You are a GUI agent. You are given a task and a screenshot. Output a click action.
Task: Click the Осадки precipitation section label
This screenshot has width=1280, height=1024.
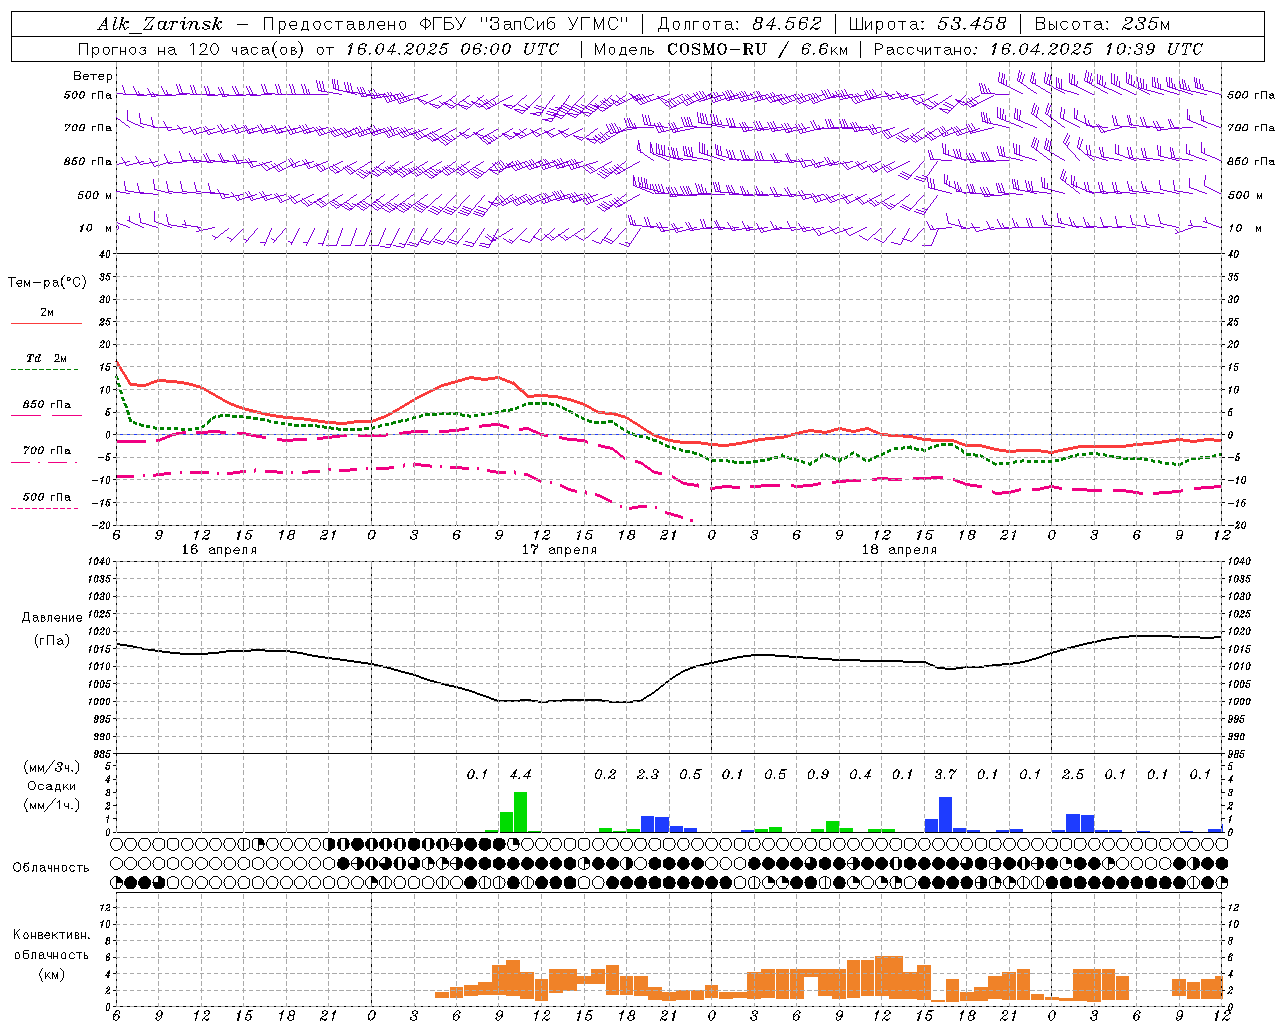[51, 786]
